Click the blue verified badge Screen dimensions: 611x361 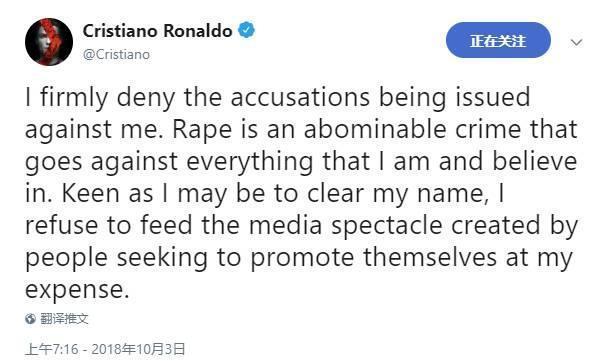click(x=246, y=30)
